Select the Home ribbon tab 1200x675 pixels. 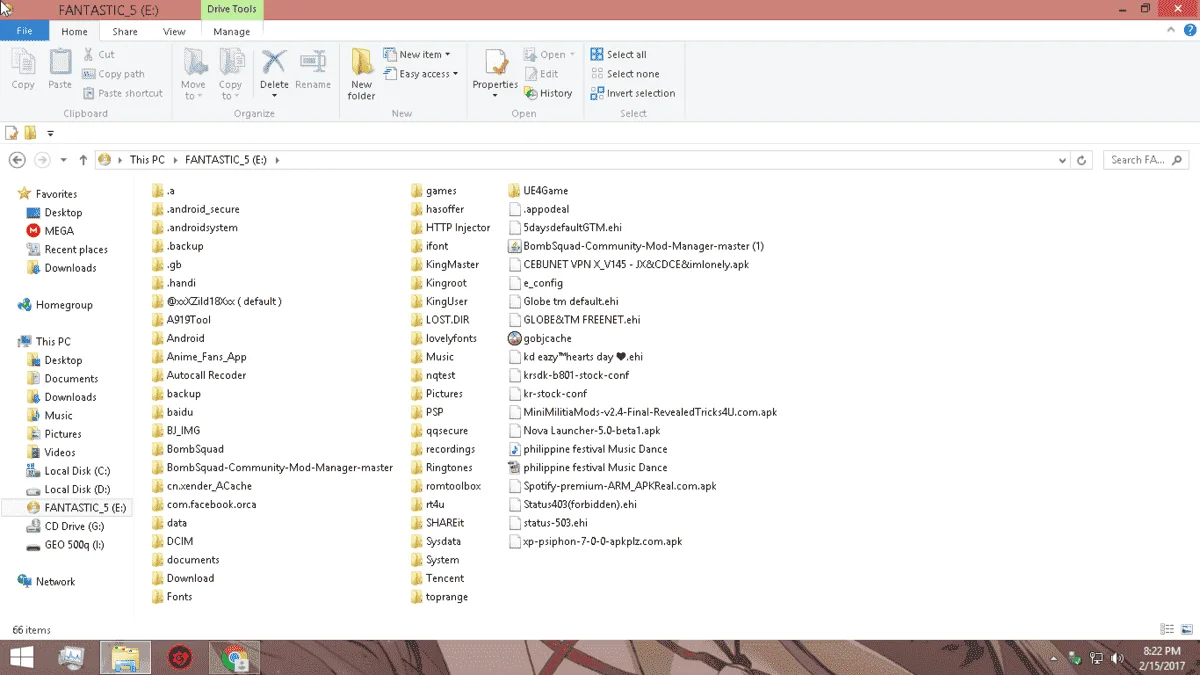74,31
